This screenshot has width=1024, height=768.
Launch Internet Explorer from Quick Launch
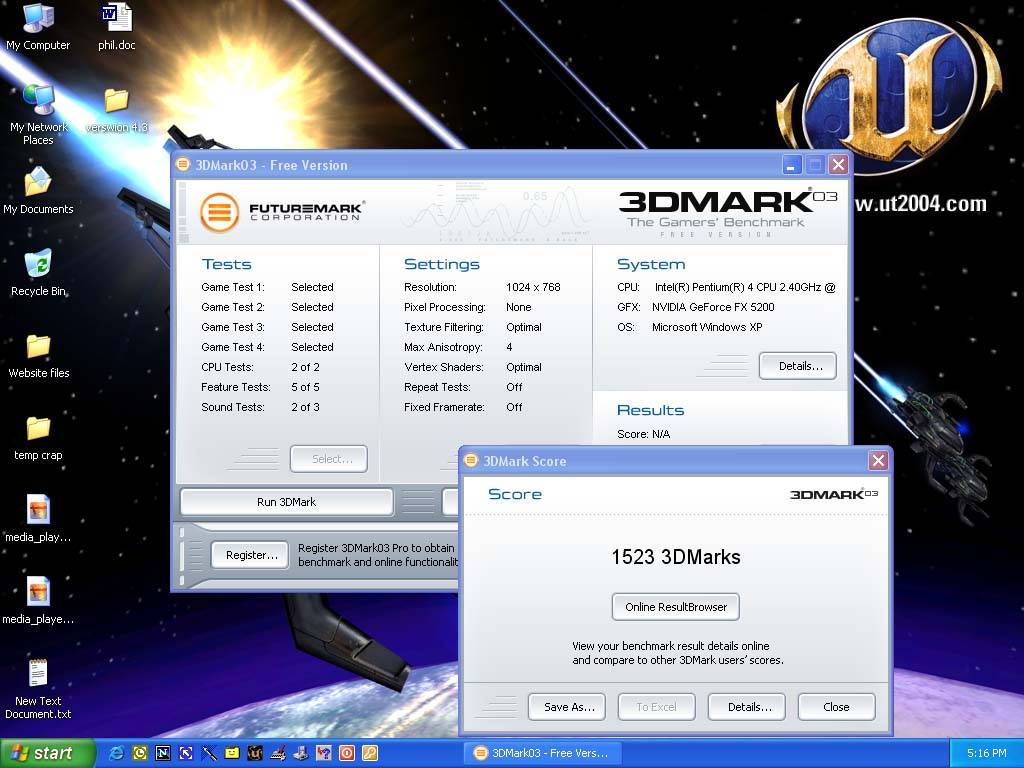click(x=117, y=753)
